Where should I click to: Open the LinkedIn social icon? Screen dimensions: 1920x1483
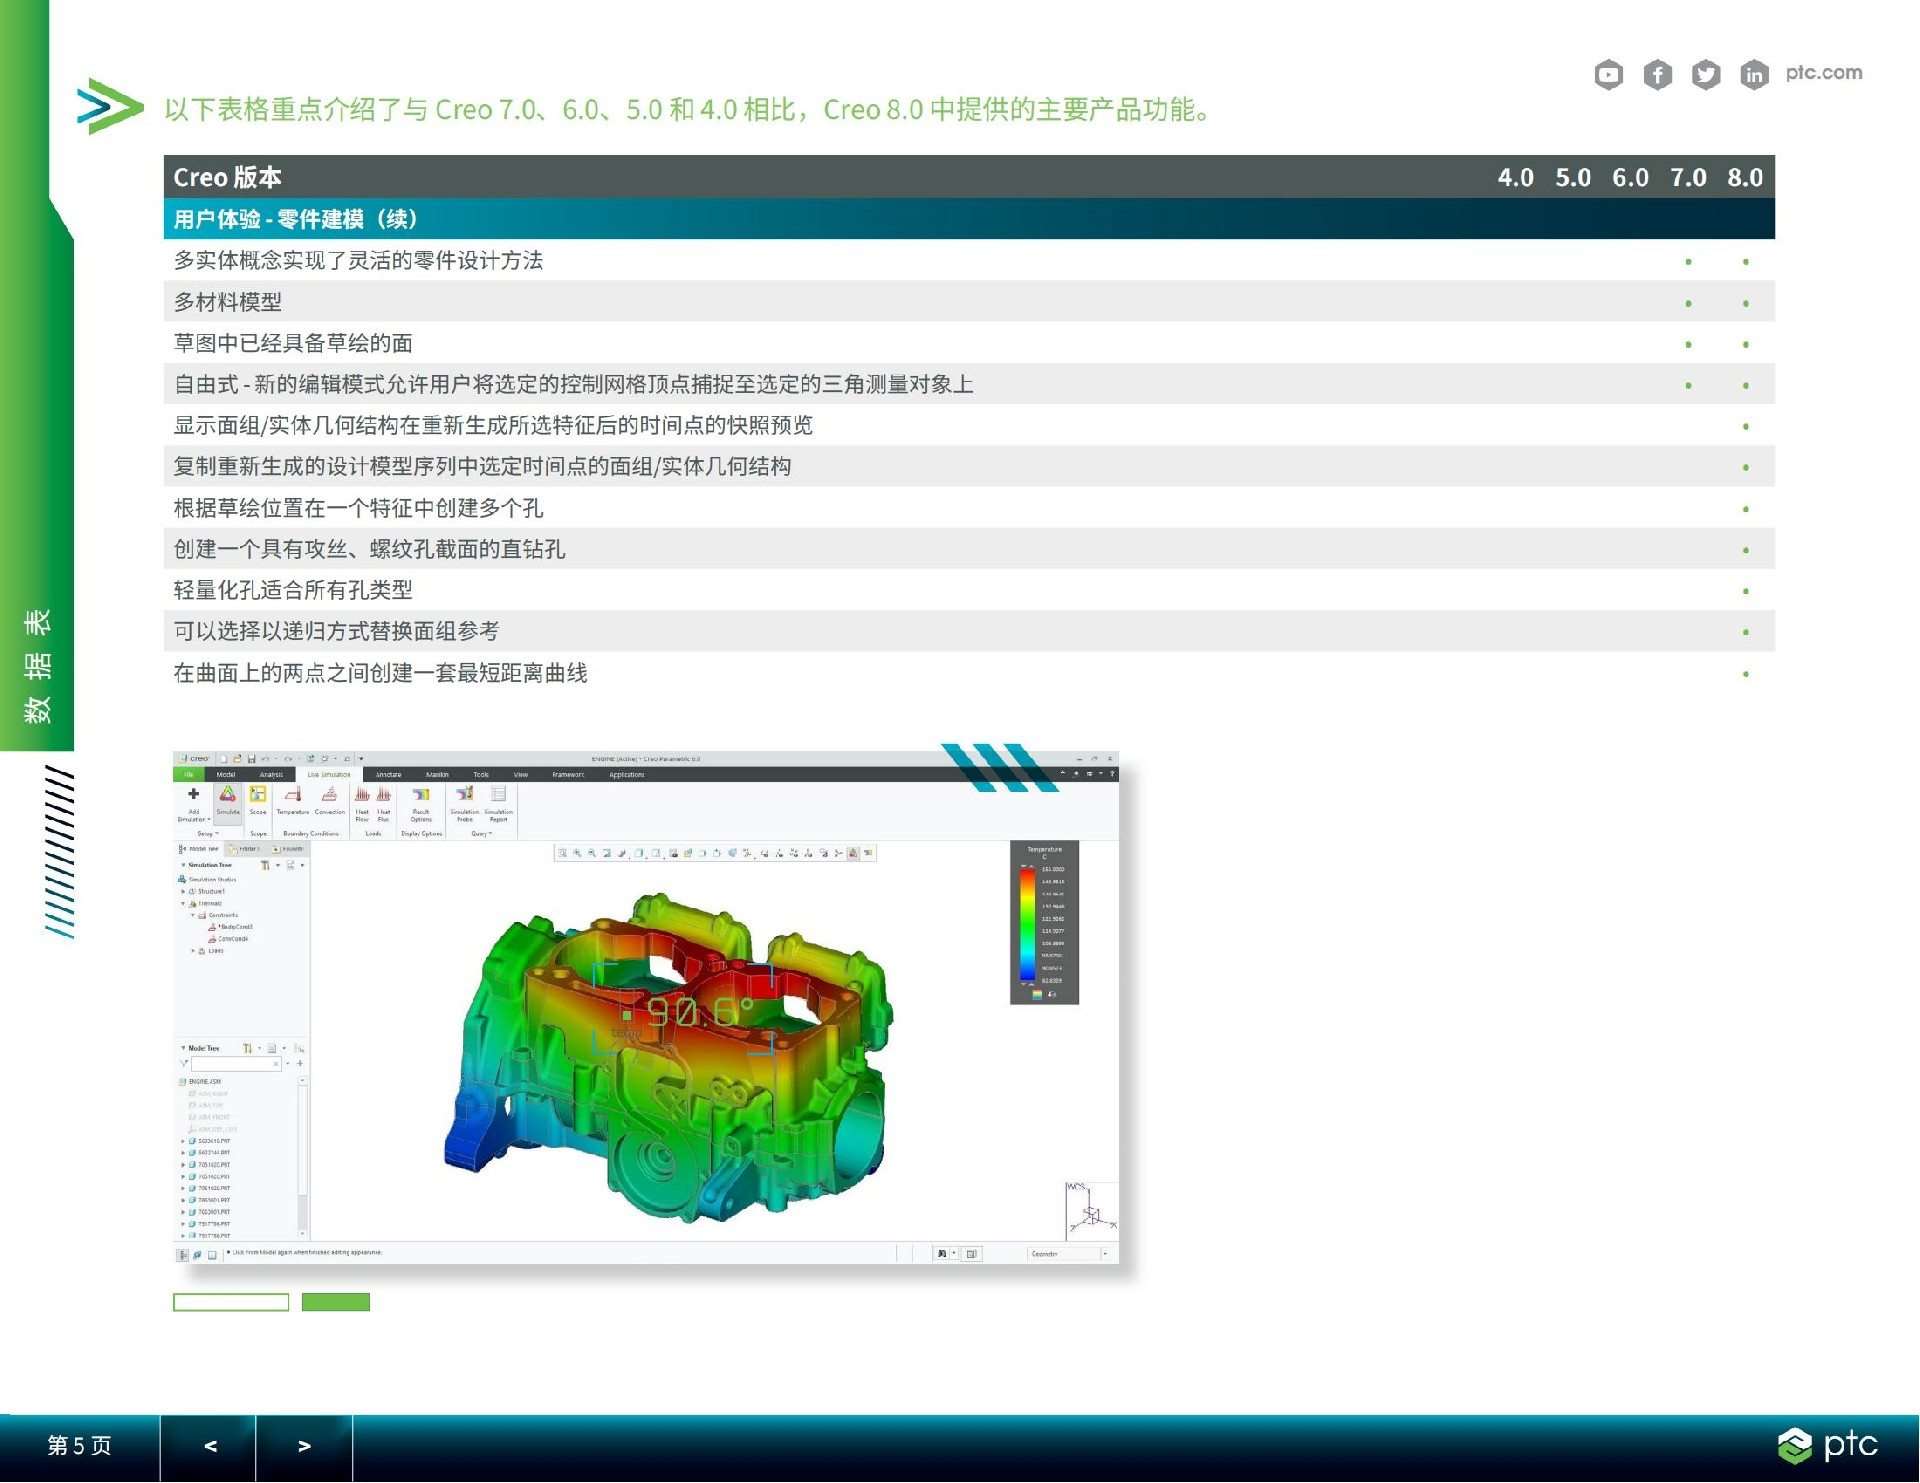[1754, 74]
